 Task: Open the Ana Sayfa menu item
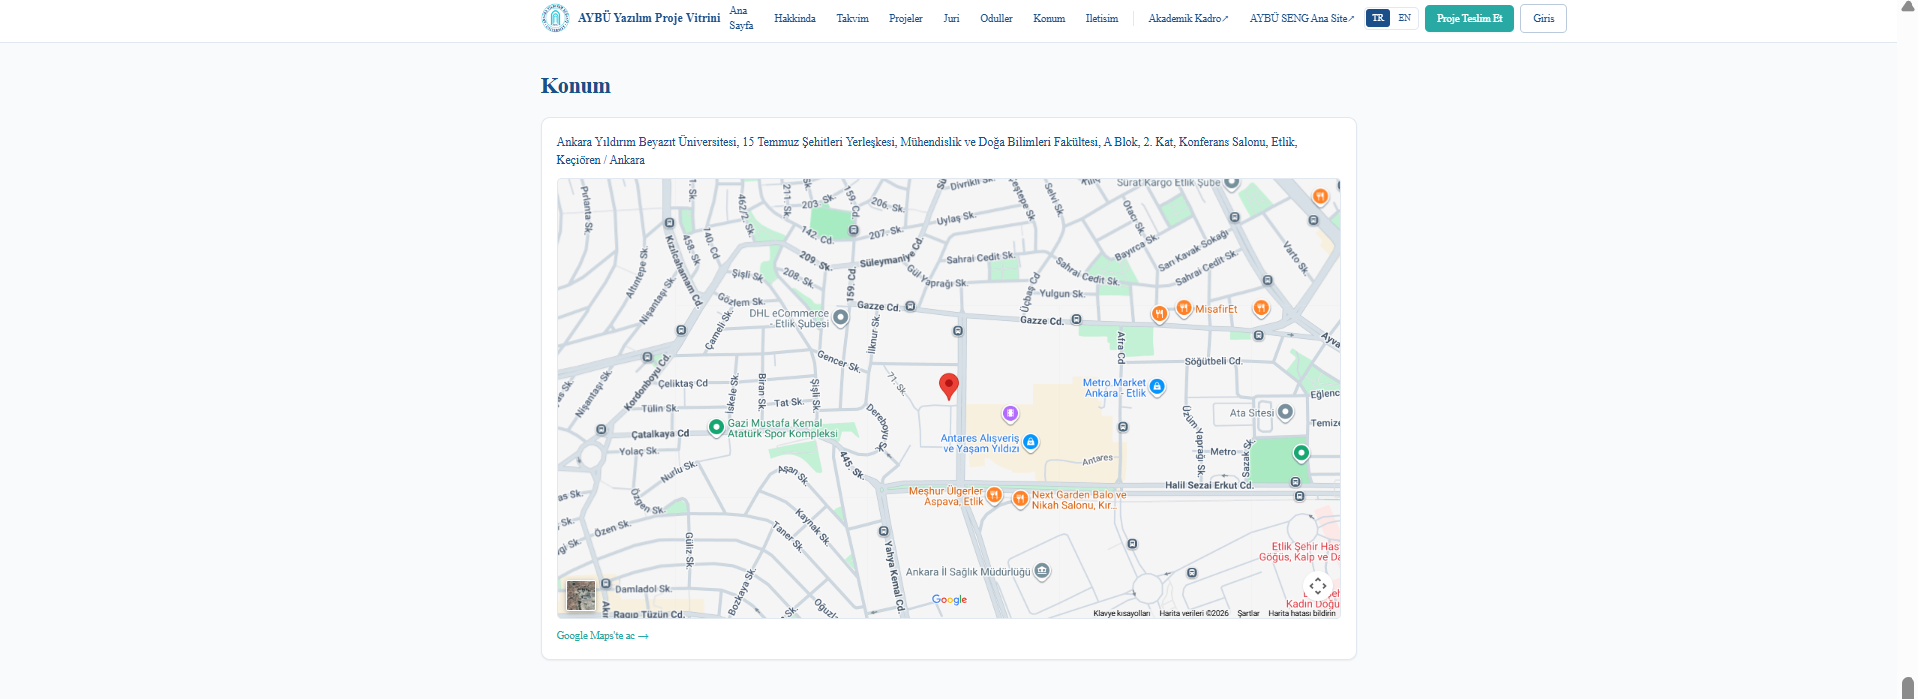point(741,18)
